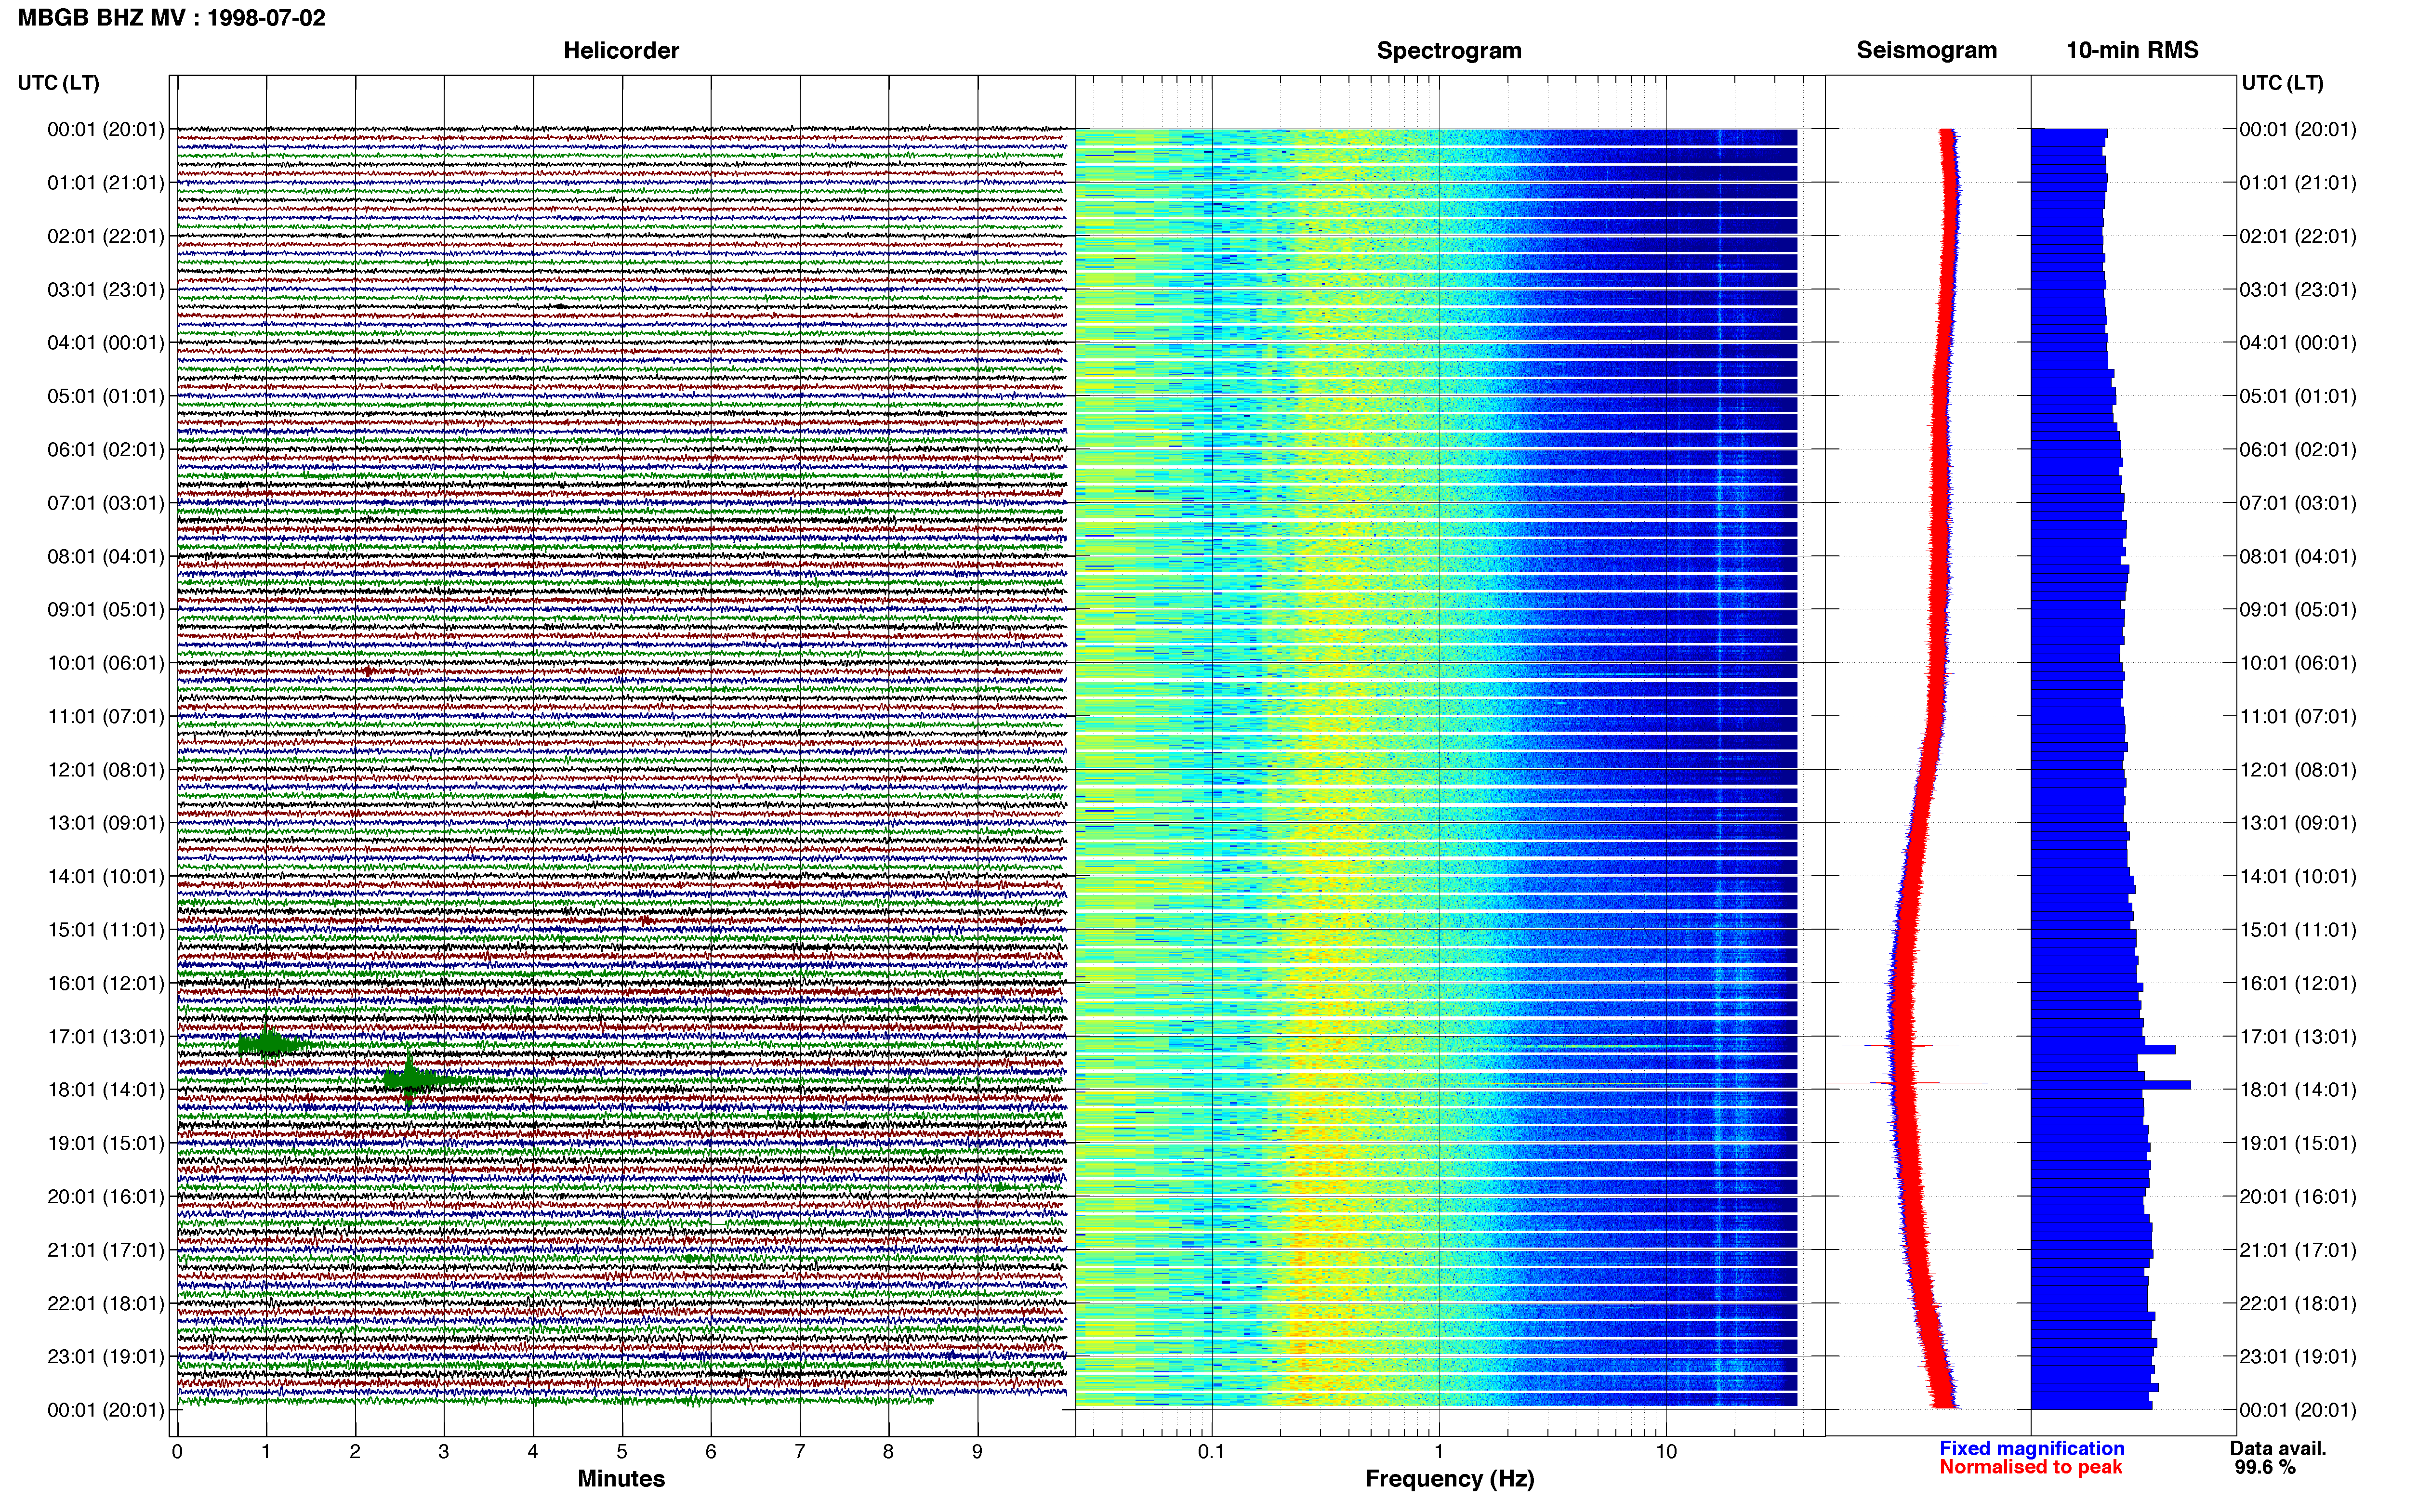Viewport: 2418px width, 1512px height.
Task: Click the 10-min RMS panel heading
Action: (2132, 51)
